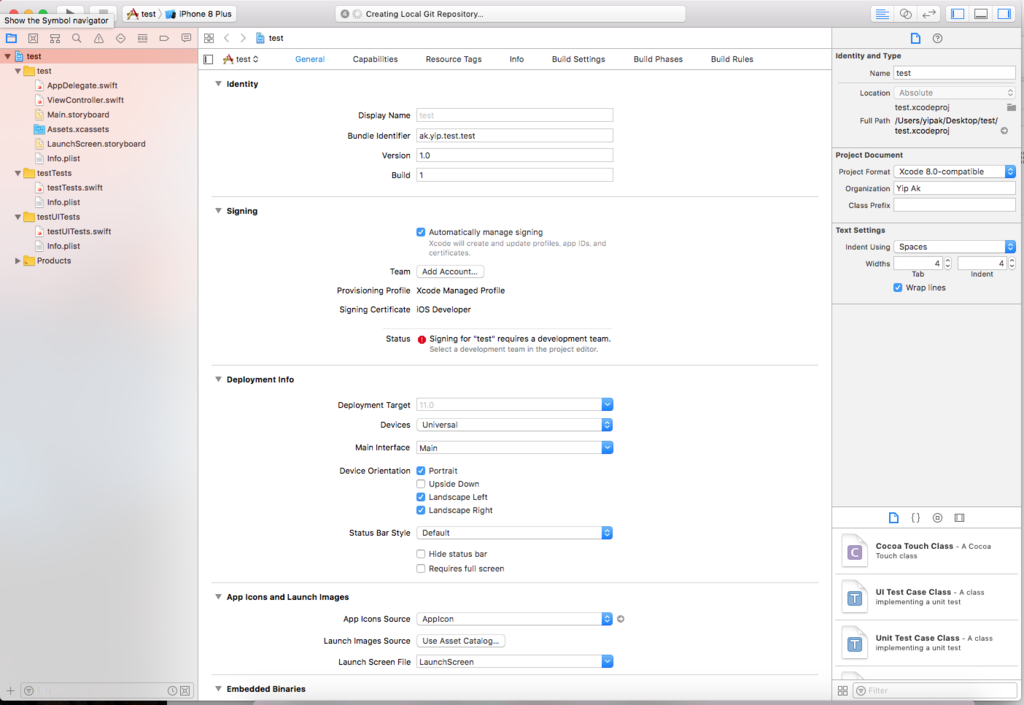This screenshot has width=1024, height=705.
Task: Show the Object library
Action: [938, 518]
